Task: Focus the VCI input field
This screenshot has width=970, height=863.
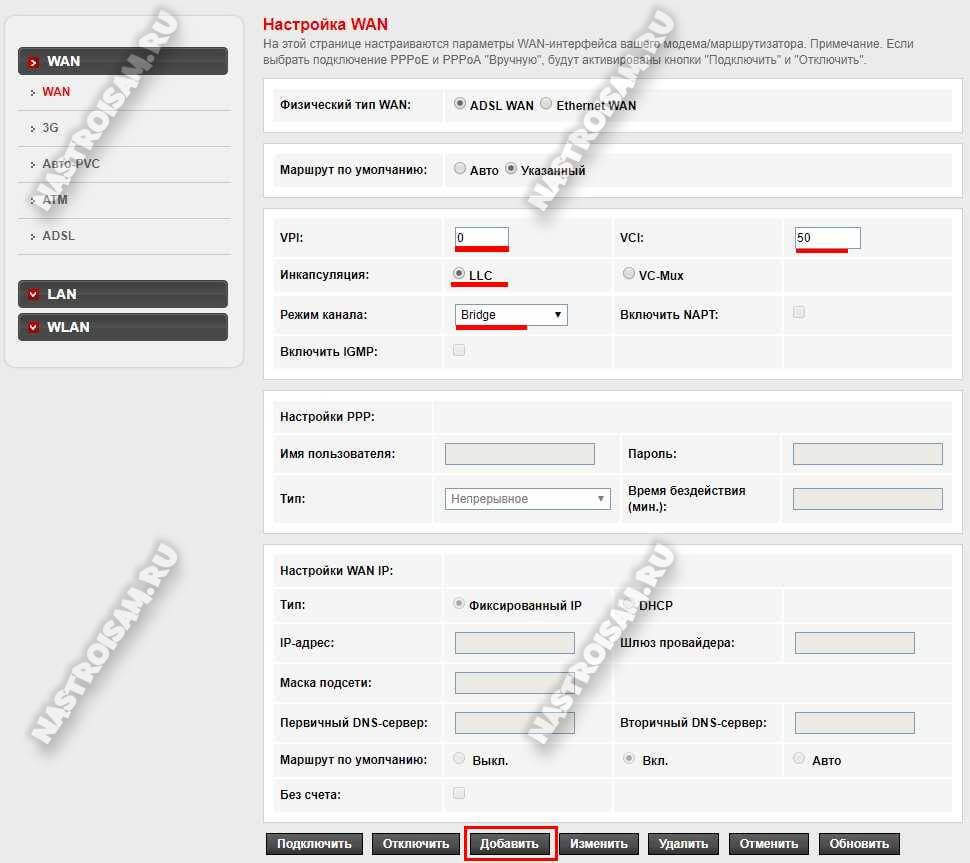Action: (827, 238)
